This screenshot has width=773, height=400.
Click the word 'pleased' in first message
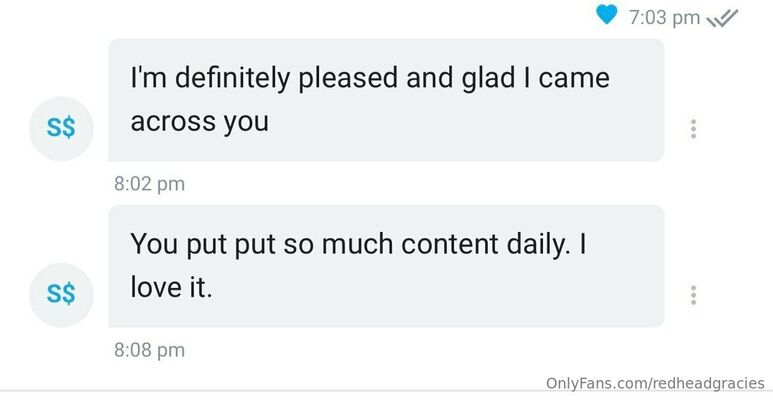click(x=348, y=79)
